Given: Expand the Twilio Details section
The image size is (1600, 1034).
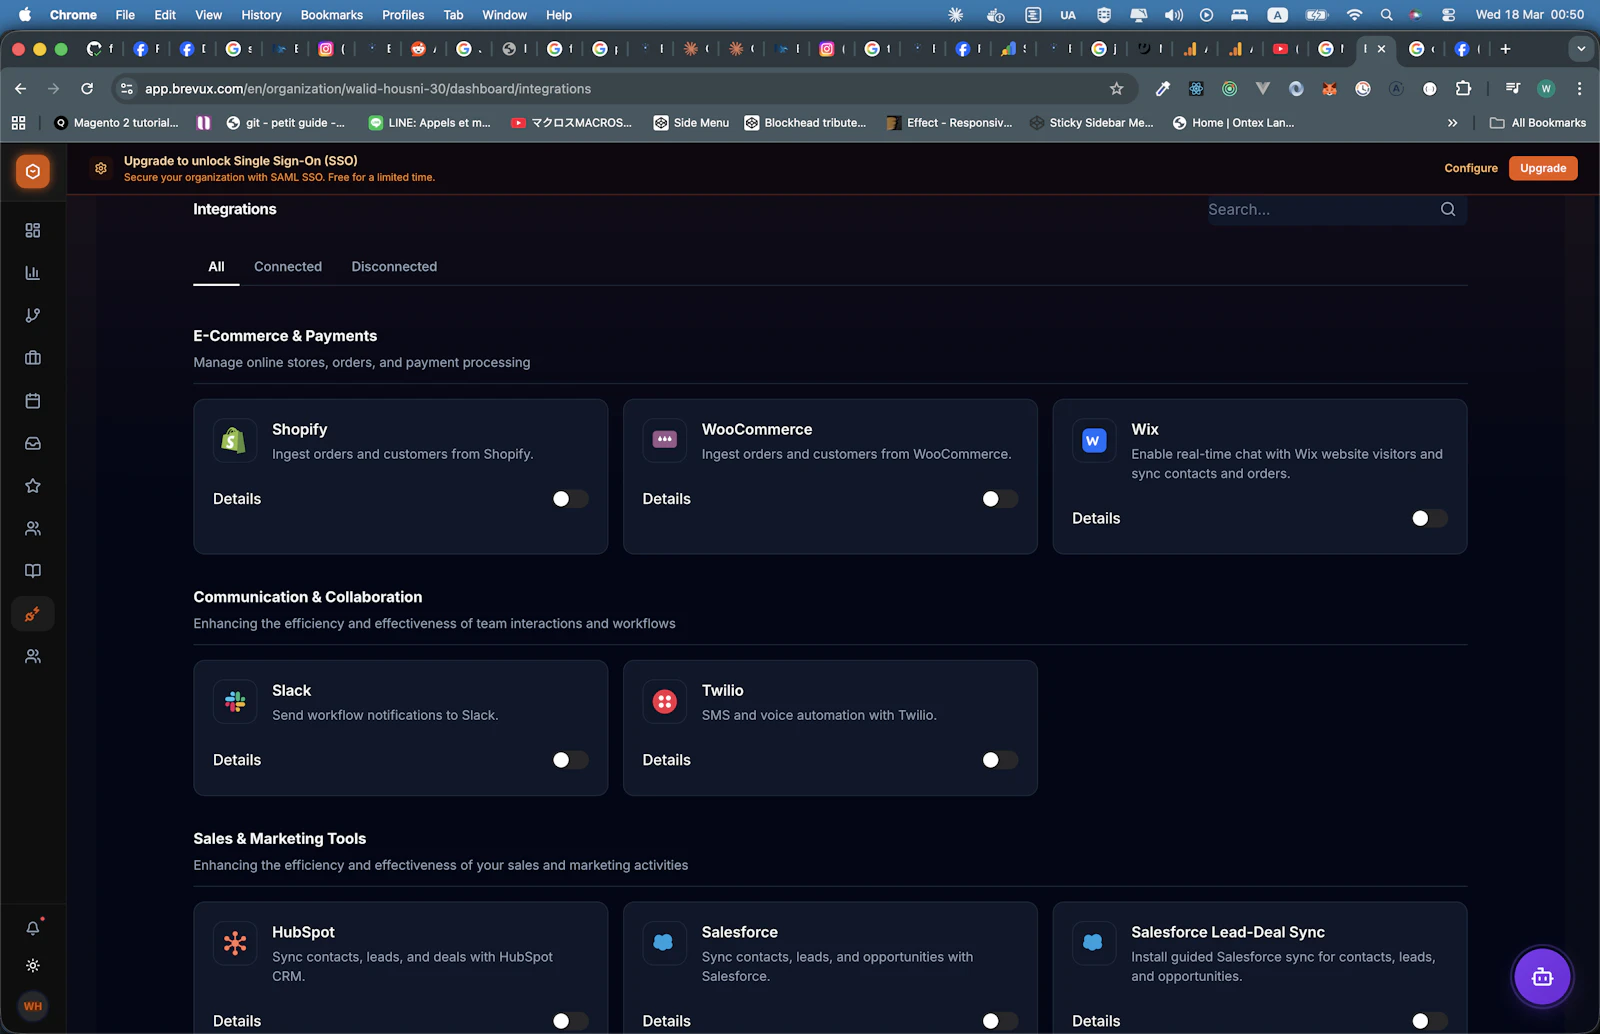Looking at the screenshot, I should 666,760.
